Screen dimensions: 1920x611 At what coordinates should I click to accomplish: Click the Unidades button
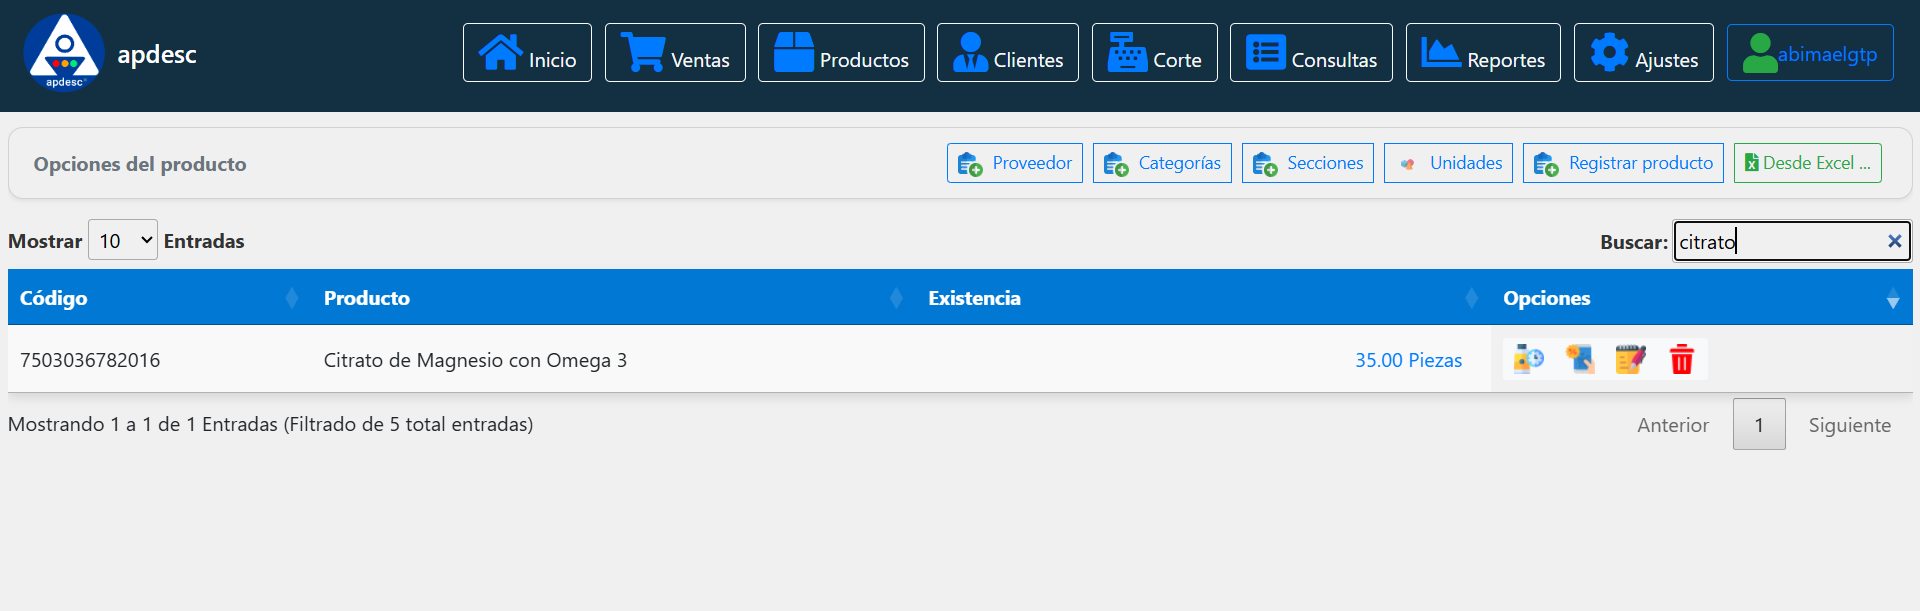[1448, 163]
